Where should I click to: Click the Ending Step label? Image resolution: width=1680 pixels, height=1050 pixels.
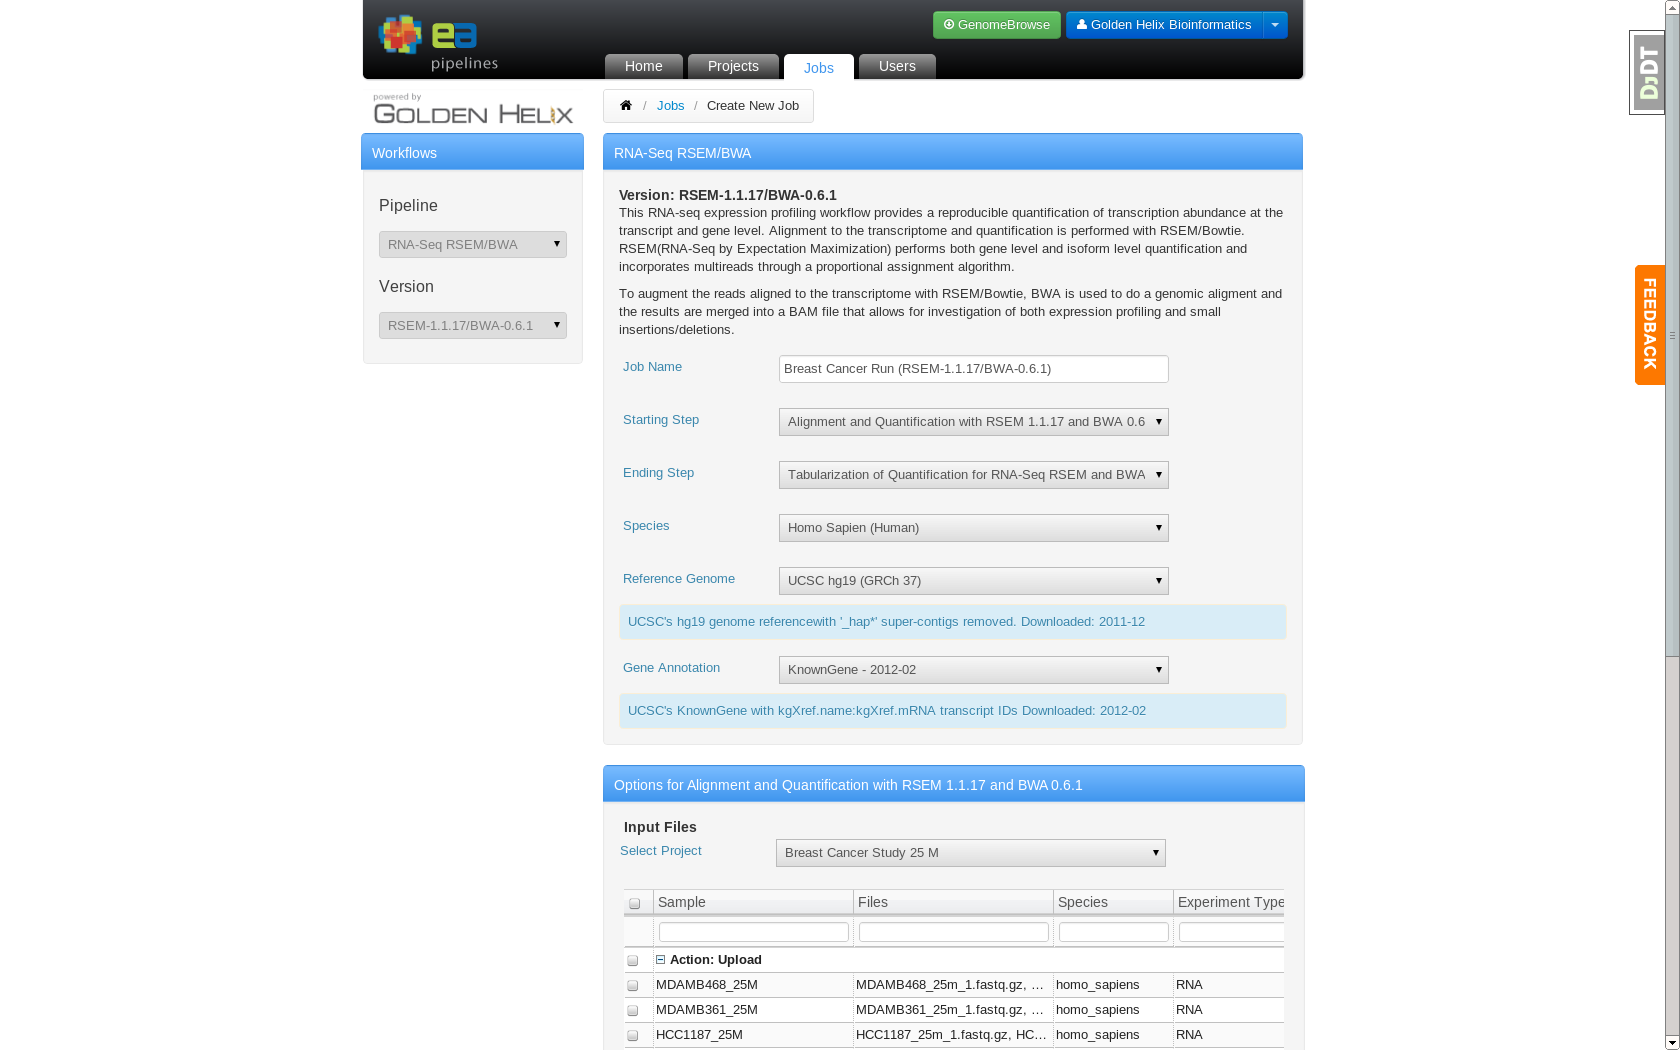coord(658,473)
